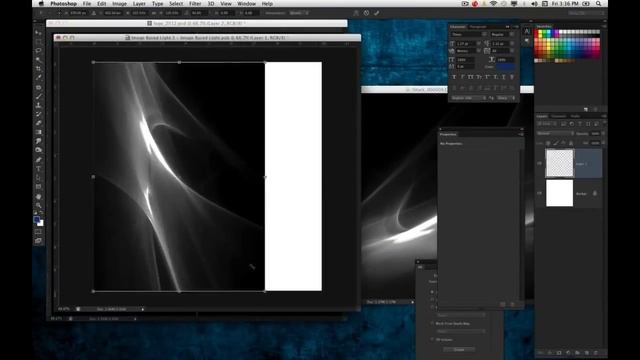Click the delete layer trash icon
The width and height of the screenshot is (640, 360).
[596, 353]
